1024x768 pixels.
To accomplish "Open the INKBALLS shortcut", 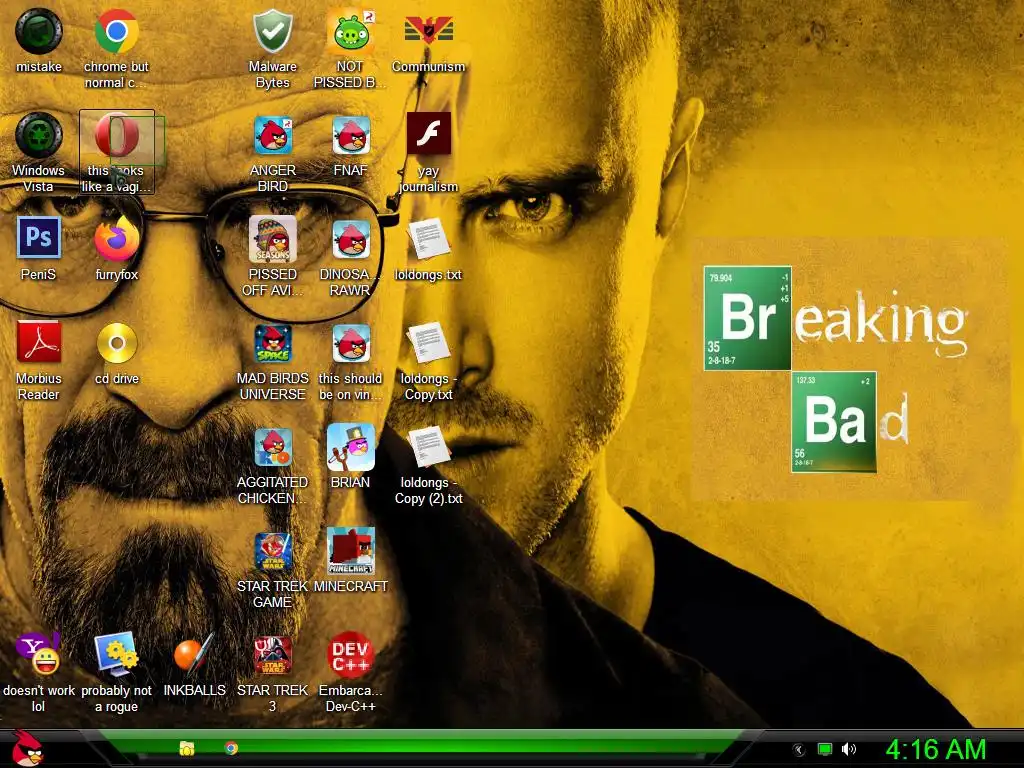I will point(194,654).
